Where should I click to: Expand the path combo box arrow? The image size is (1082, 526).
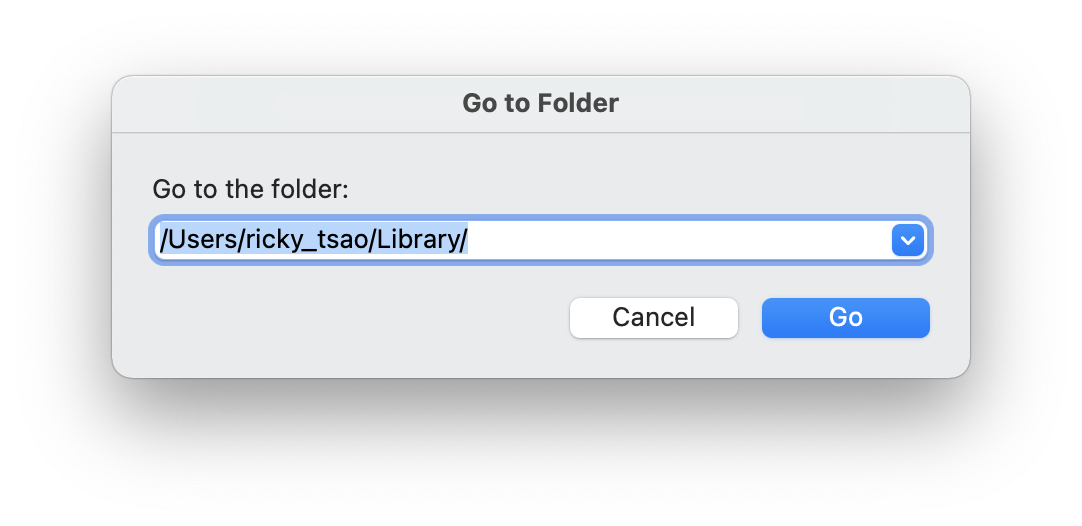tap(907, 240)
